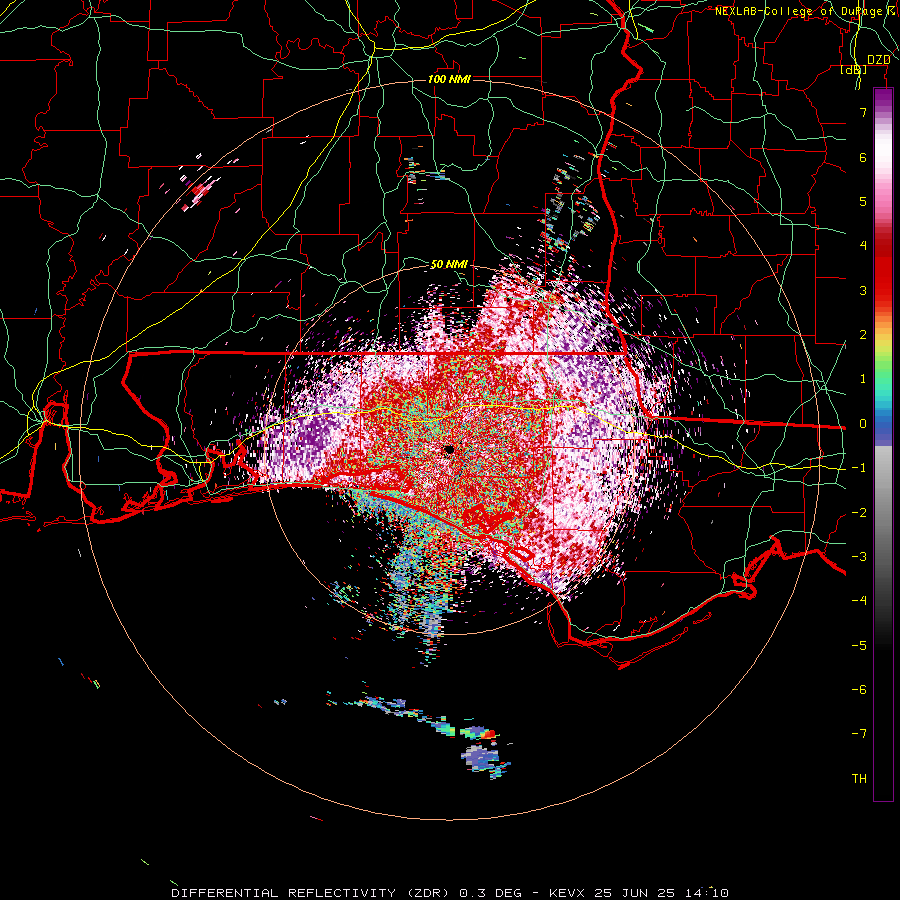The width and height of the screenshot is (900, 900).
Task: Click the 'DIFFERENTIAL REFLECTIVITY (ZDR)' caption text
Action: click(313, 893)
